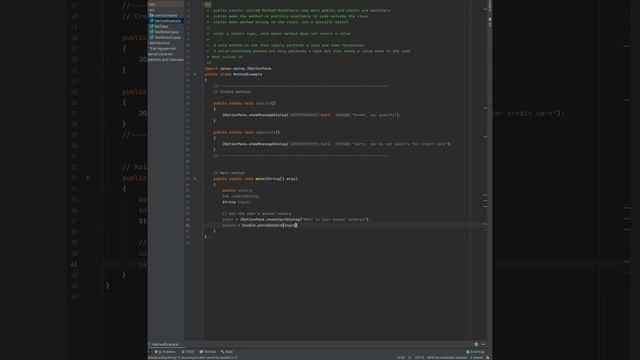Select MethodExample in the project tree
The image size is (640, 360).
pos(167,21)
